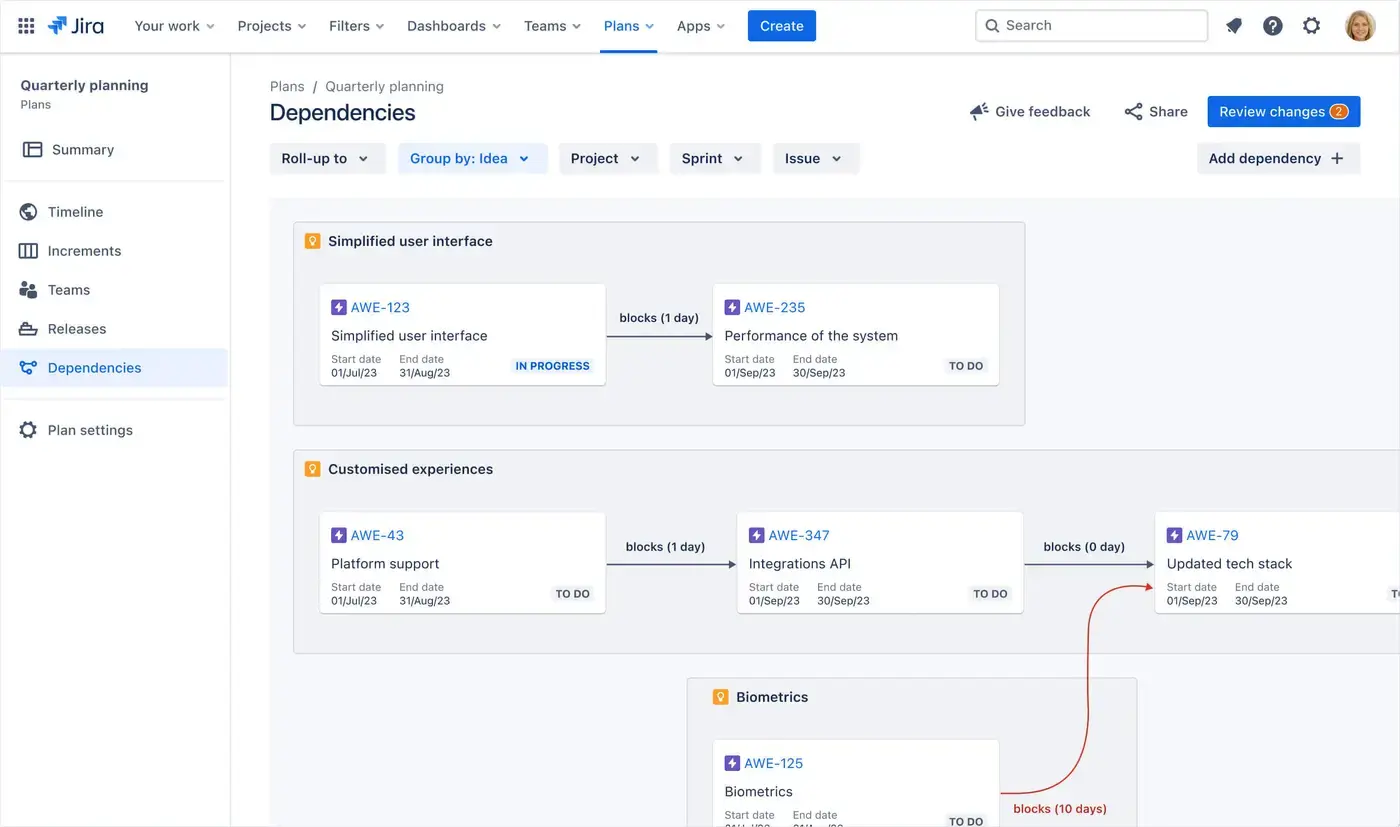Open the app switcher grid icon
1400x827 pixels.
click(x=26, y=26)
